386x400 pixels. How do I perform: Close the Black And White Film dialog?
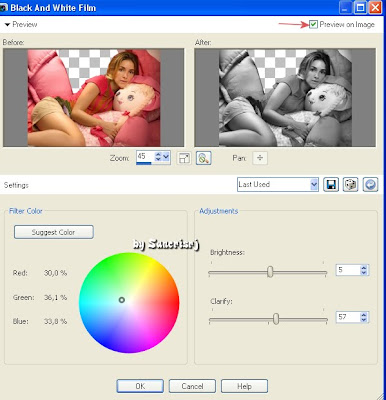point(375,7)
